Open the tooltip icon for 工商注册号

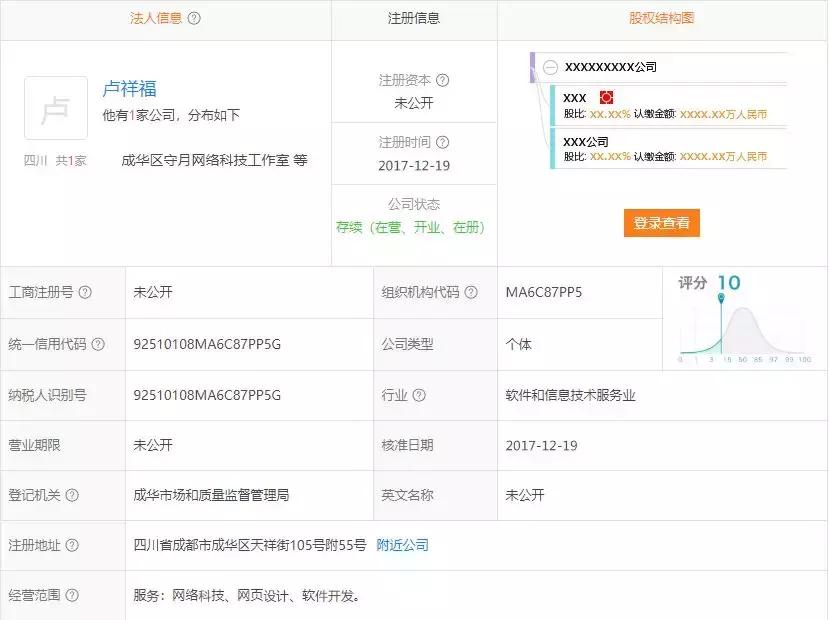tap(84, 293)
